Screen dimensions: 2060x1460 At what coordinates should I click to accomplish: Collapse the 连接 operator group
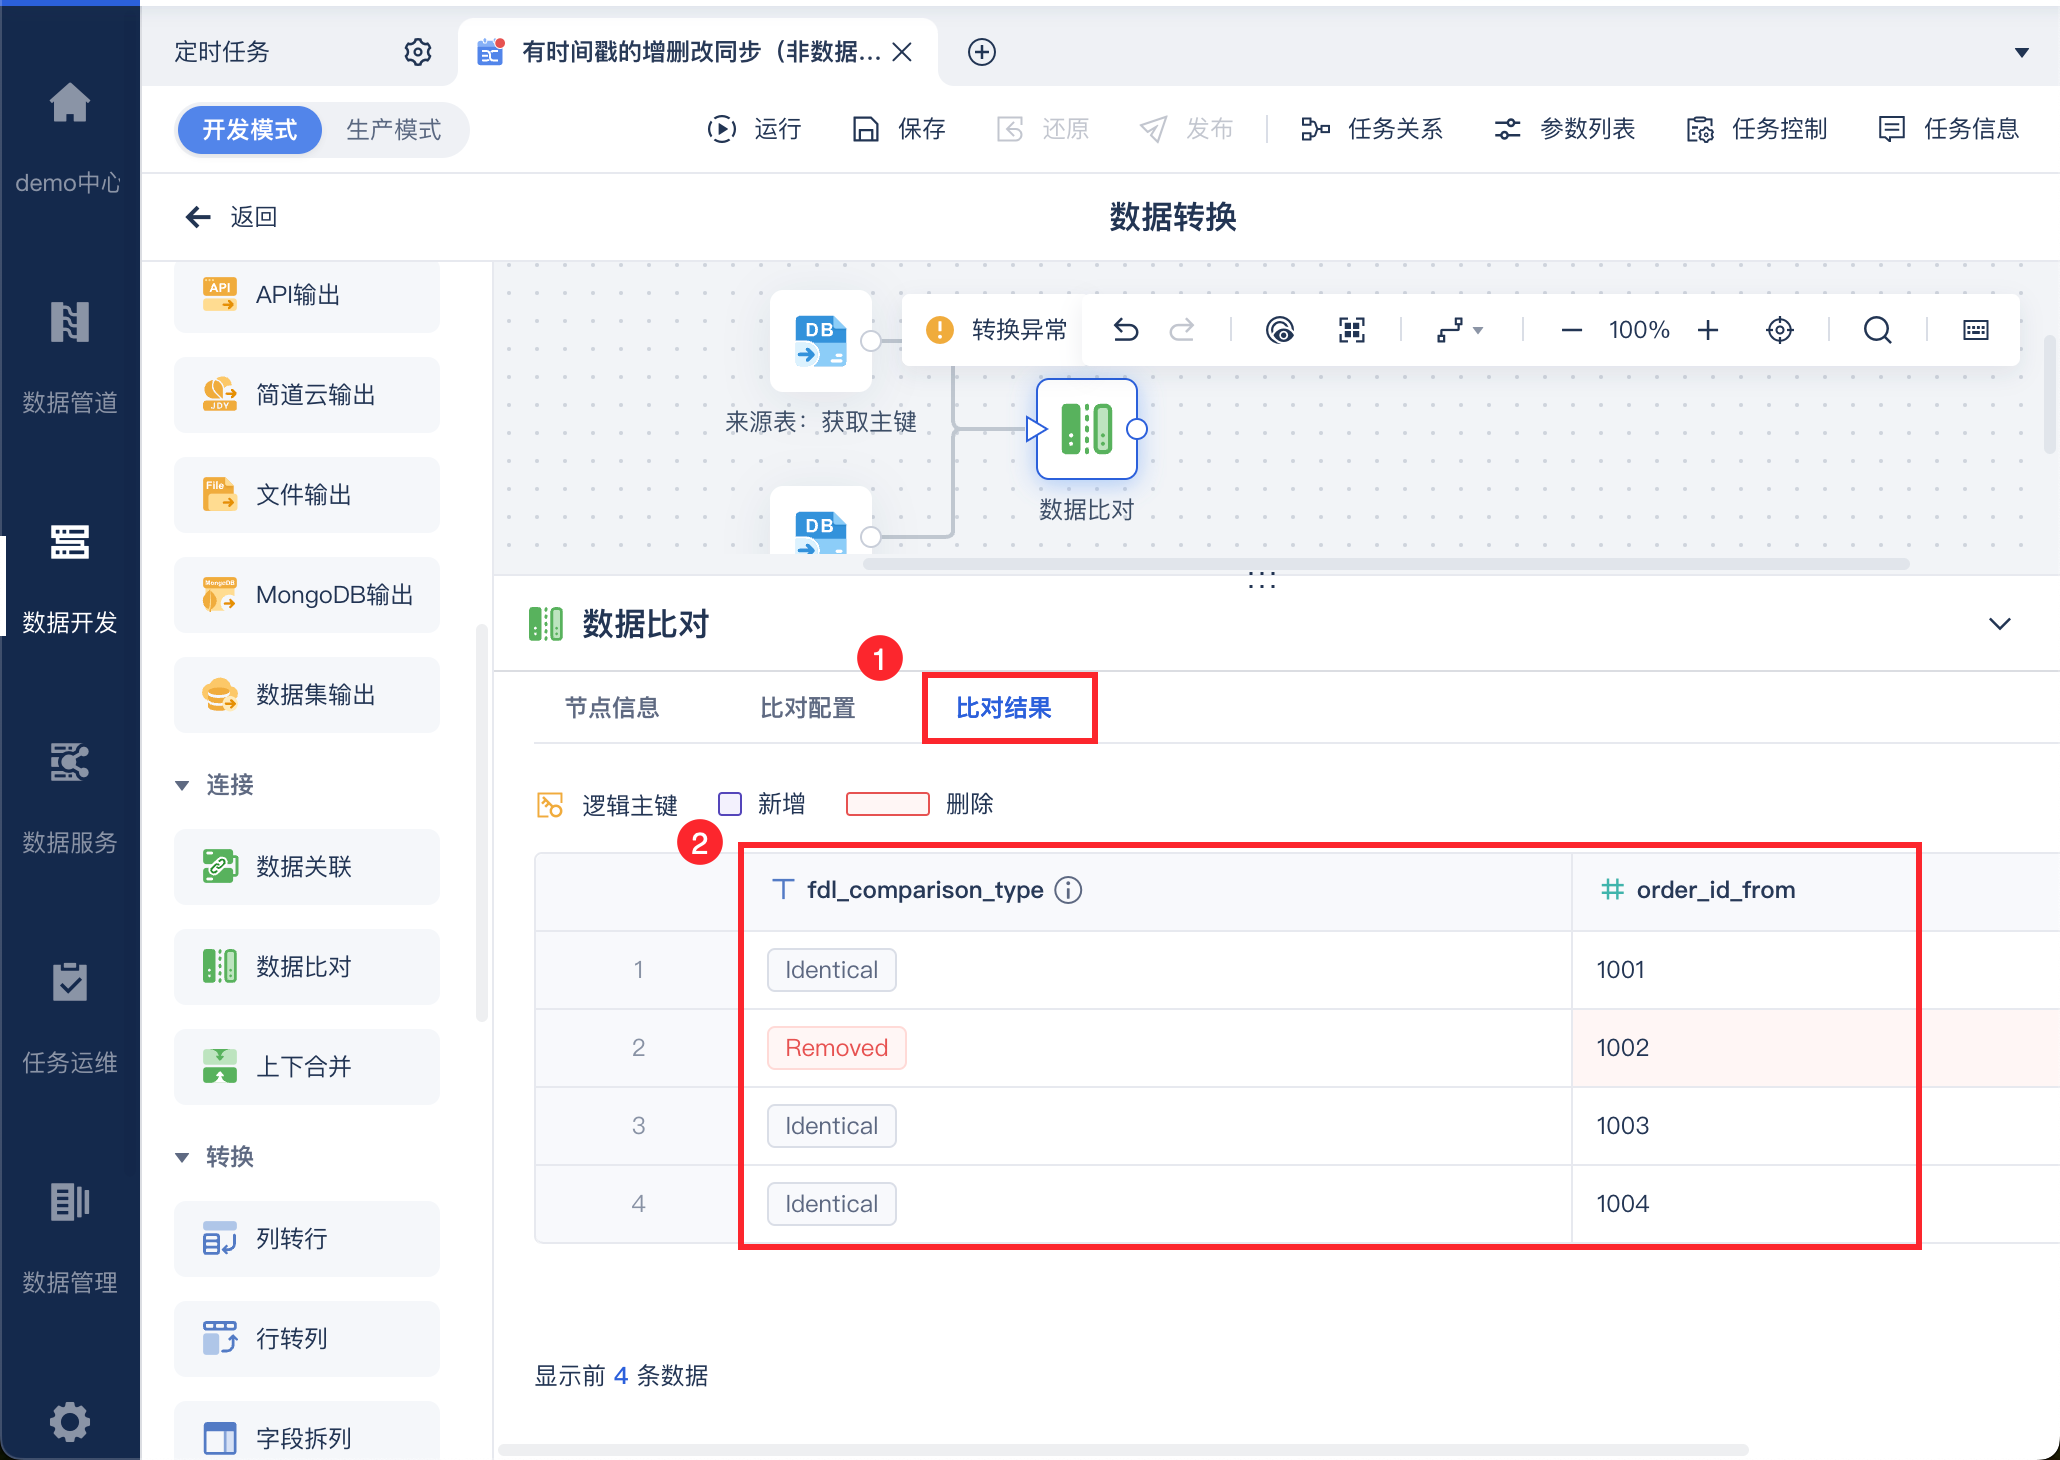coord(182,785)
